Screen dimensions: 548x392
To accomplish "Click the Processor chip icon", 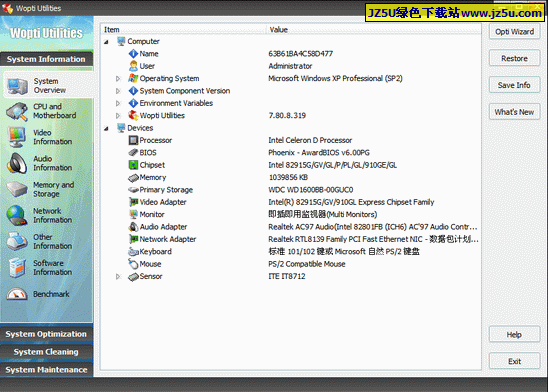I will [x=133, y=140].
